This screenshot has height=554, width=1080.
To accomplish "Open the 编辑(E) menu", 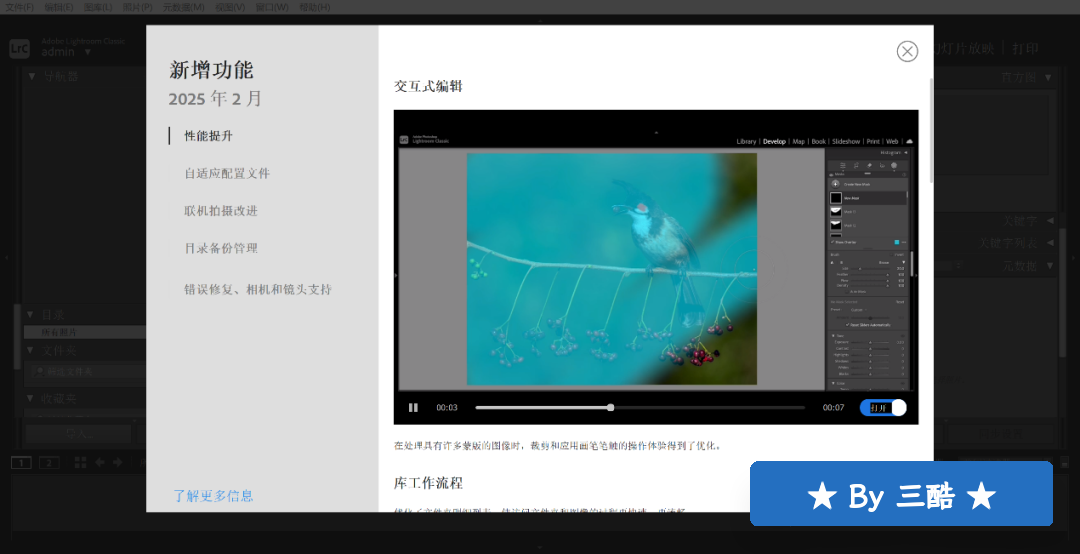I will pos(59,7).
